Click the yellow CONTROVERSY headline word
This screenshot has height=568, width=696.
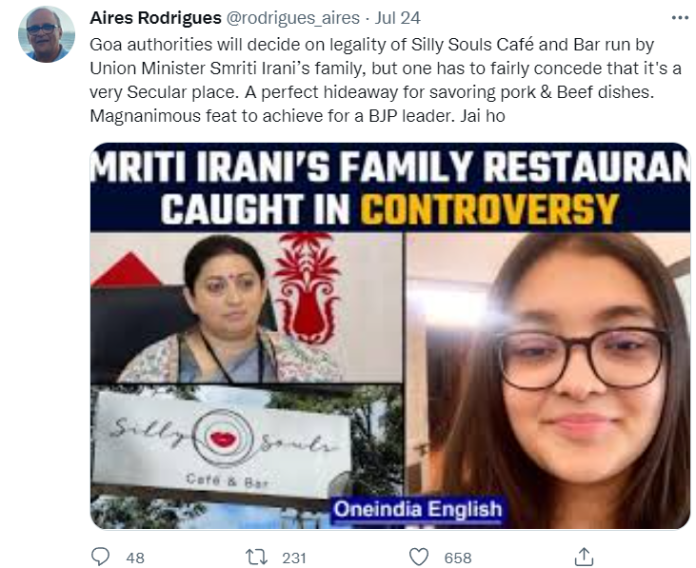click(x=489, y=209)
